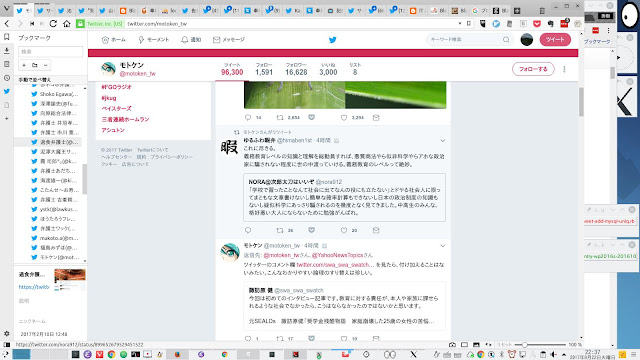Screen dimensions: 640x360
Task: Capture page with camera icon in status bar
Action: (453, 345)
